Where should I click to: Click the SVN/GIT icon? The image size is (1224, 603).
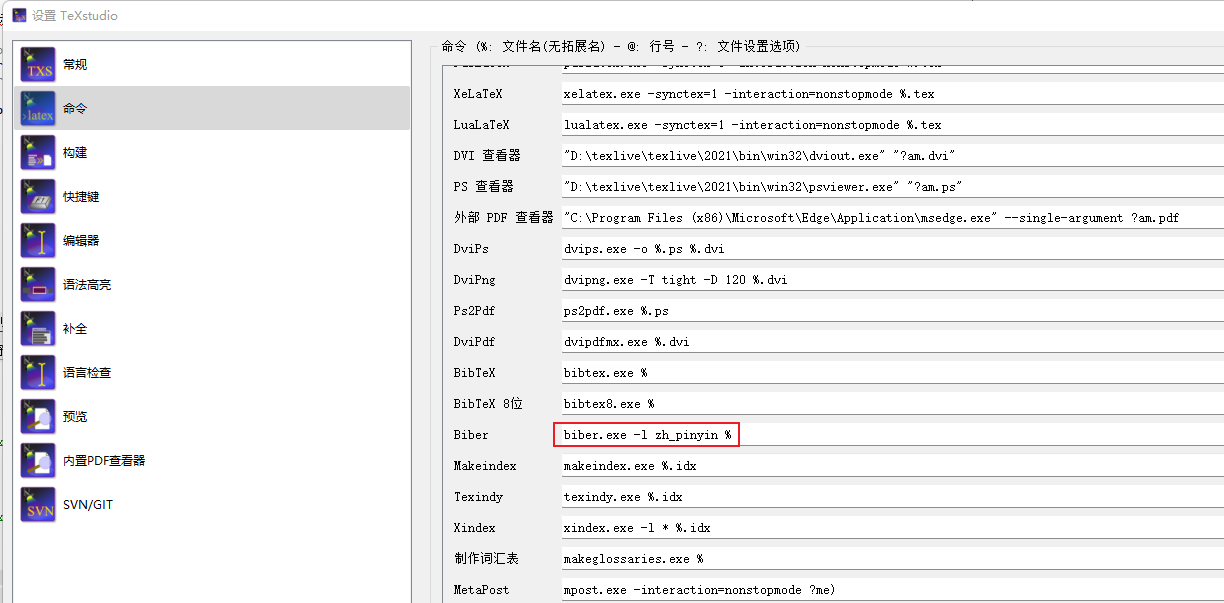(x=39, y=504)
